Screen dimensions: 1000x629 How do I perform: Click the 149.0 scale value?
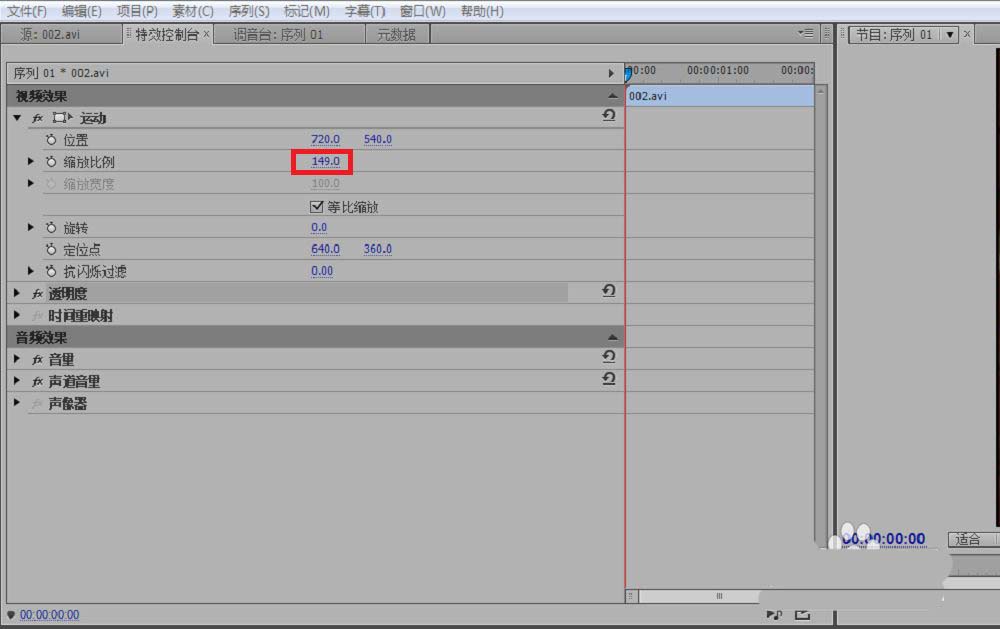325,162
